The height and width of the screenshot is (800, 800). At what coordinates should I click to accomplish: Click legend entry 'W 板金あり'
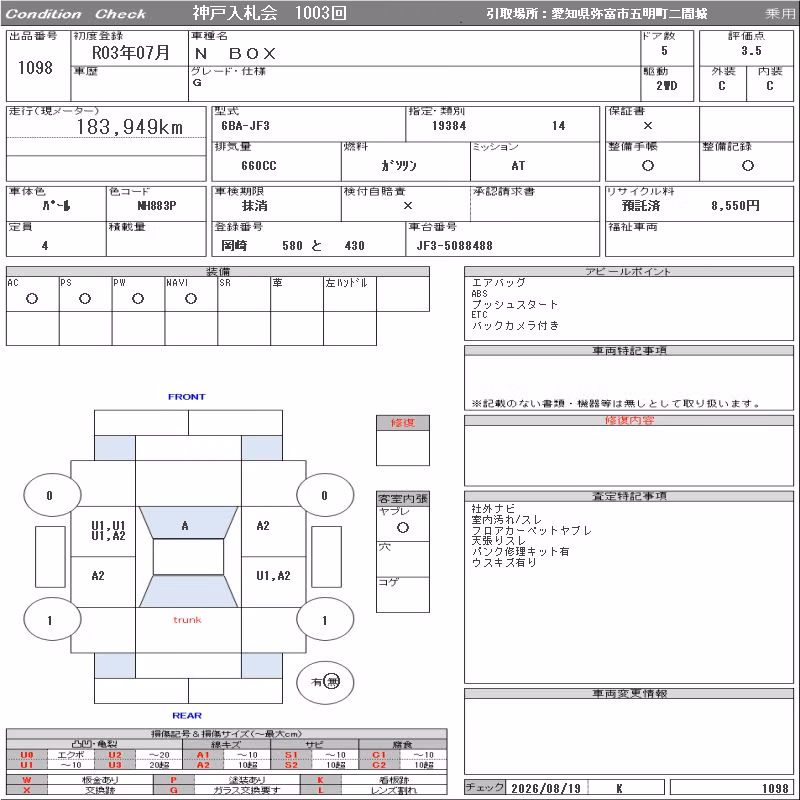80,780
